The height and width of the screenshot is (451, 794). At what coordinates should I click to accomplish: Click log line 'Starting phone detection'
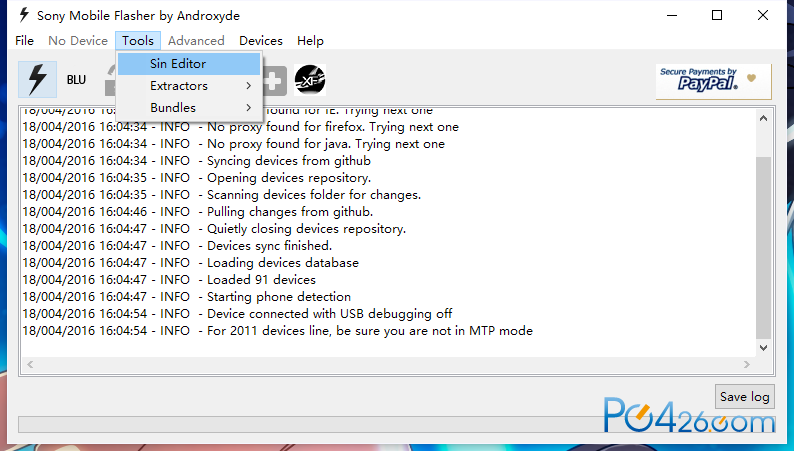(x=186, y=297)
